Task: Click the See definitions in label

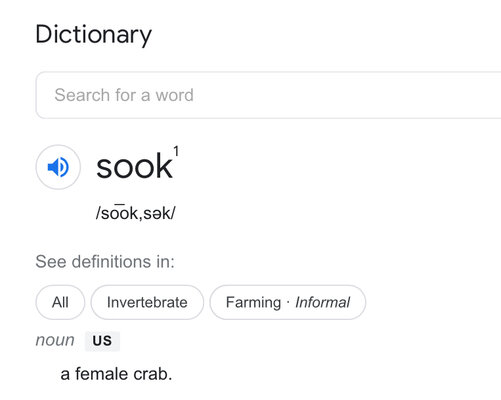Action: tap(105, 261)
